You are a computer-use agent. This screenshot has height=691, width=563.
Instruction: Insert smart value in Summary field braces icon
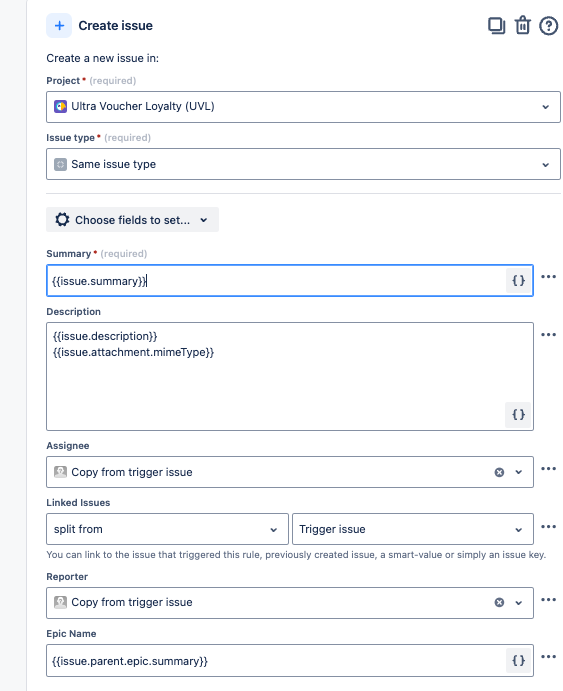tap(519, 281)
